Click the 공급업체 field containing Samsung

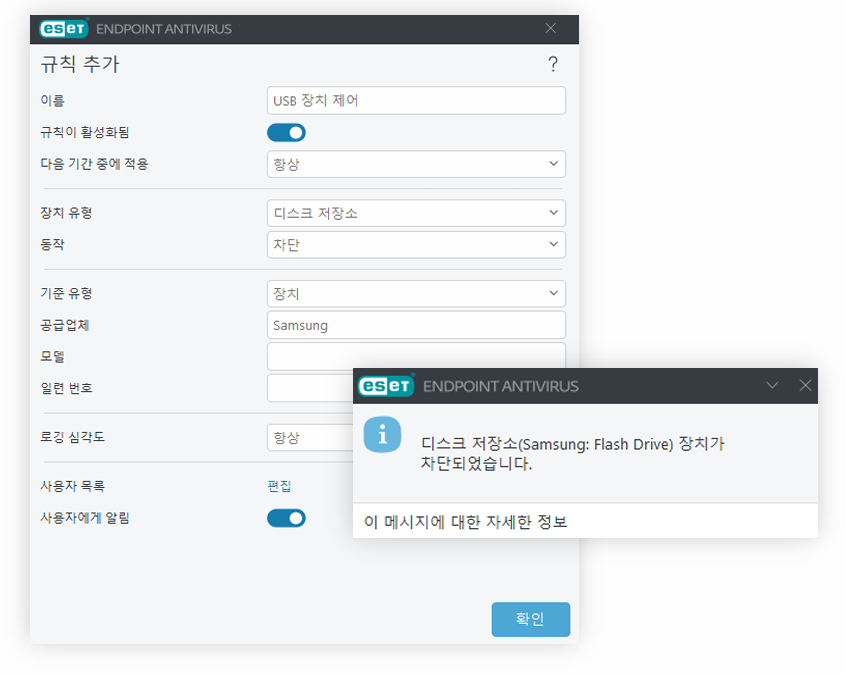point(416,325)
